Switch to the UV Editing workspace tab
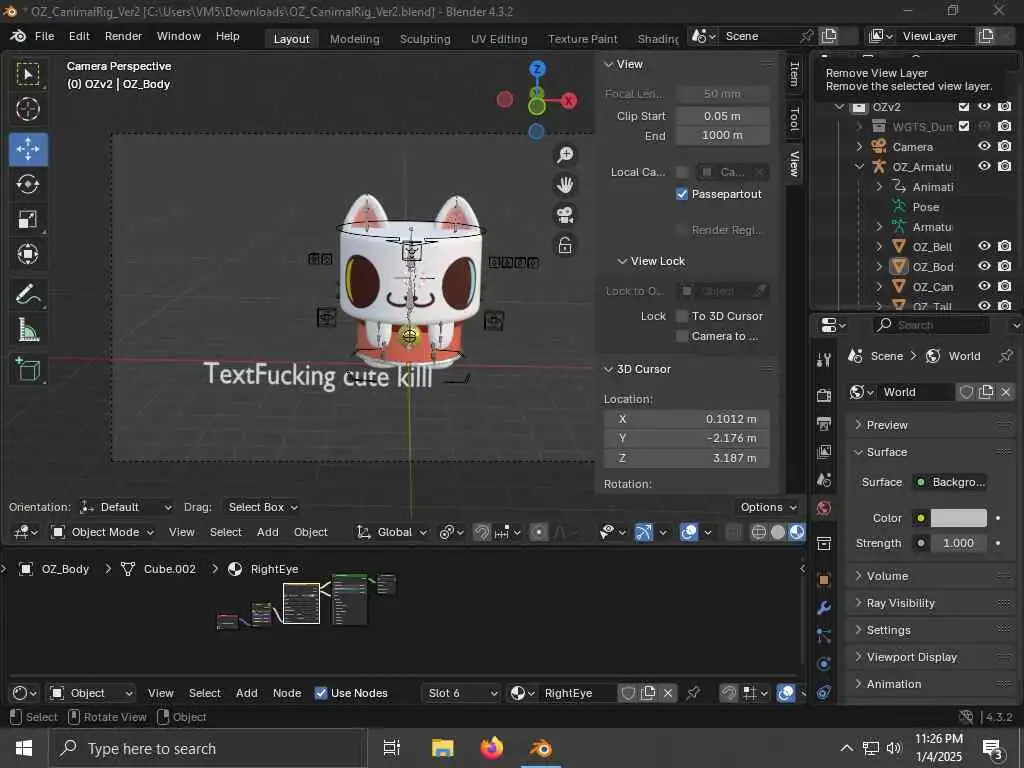 (x=499, y=39)
